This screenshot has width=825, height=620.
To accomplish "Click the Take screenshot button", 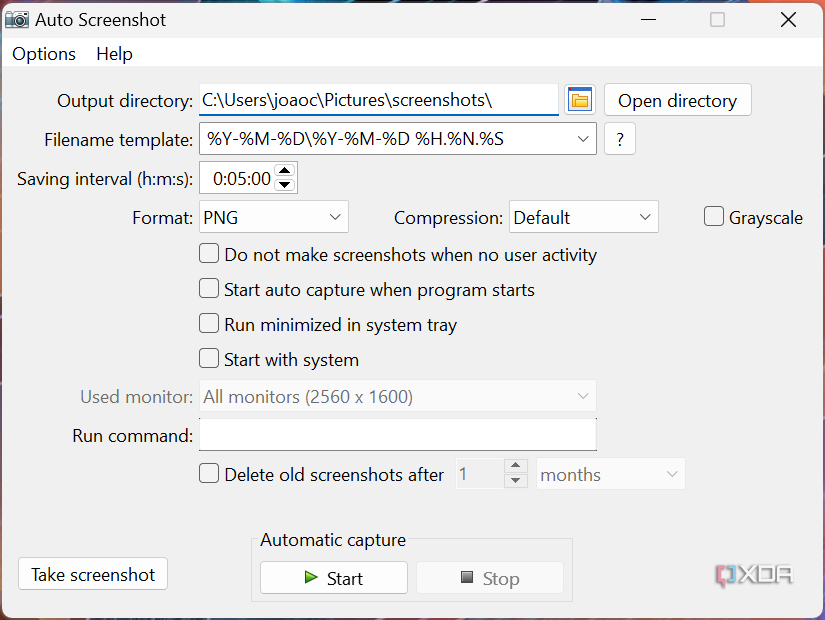I will point(92,574).
